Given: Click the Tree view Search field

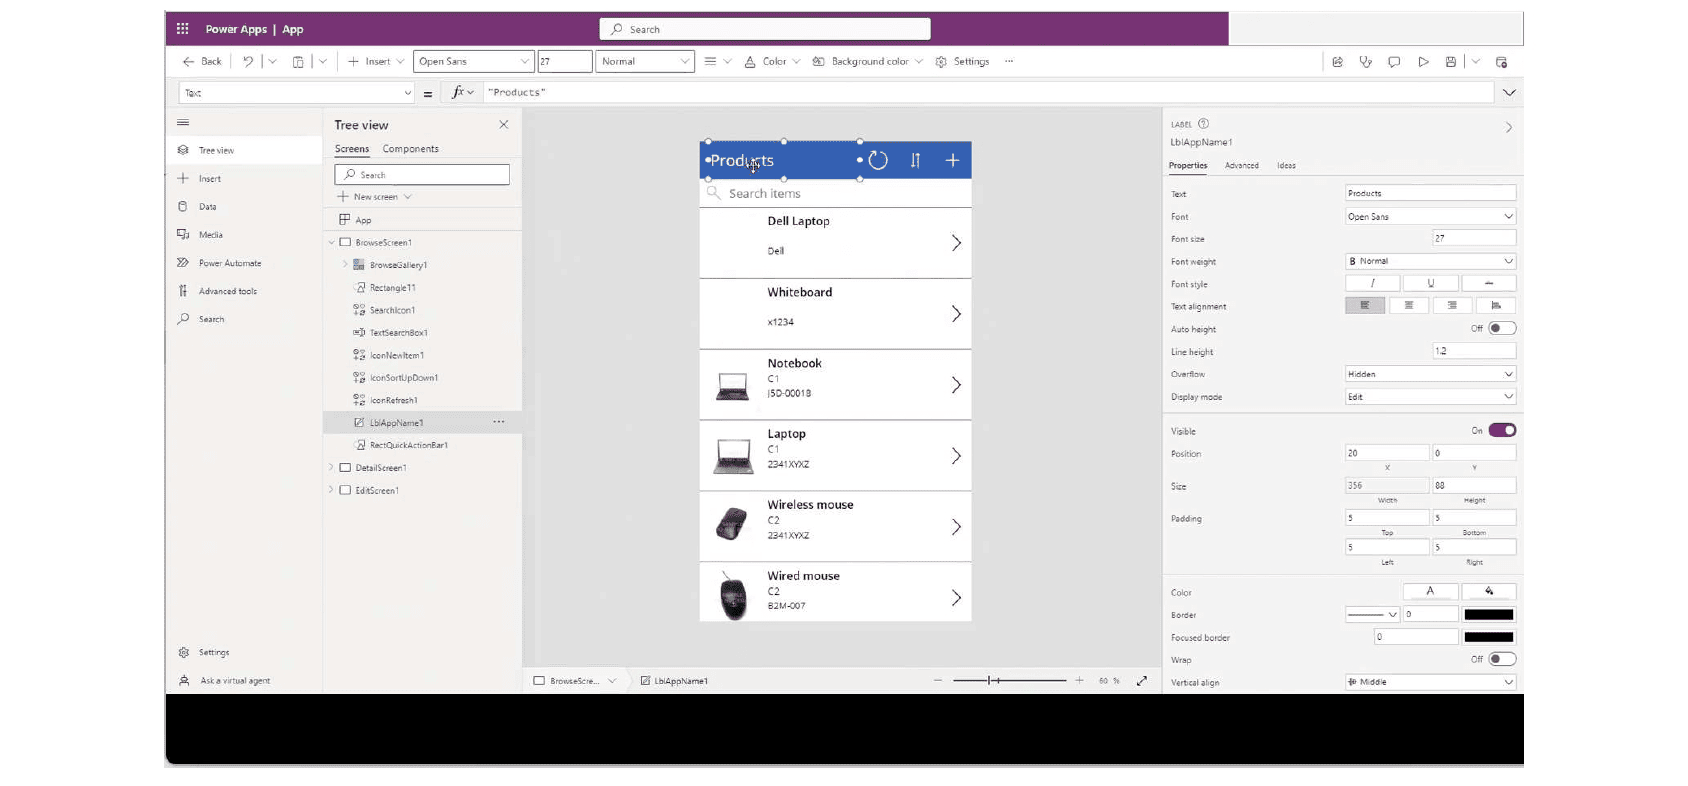Looking at the screenshot, I should (422, 174).
